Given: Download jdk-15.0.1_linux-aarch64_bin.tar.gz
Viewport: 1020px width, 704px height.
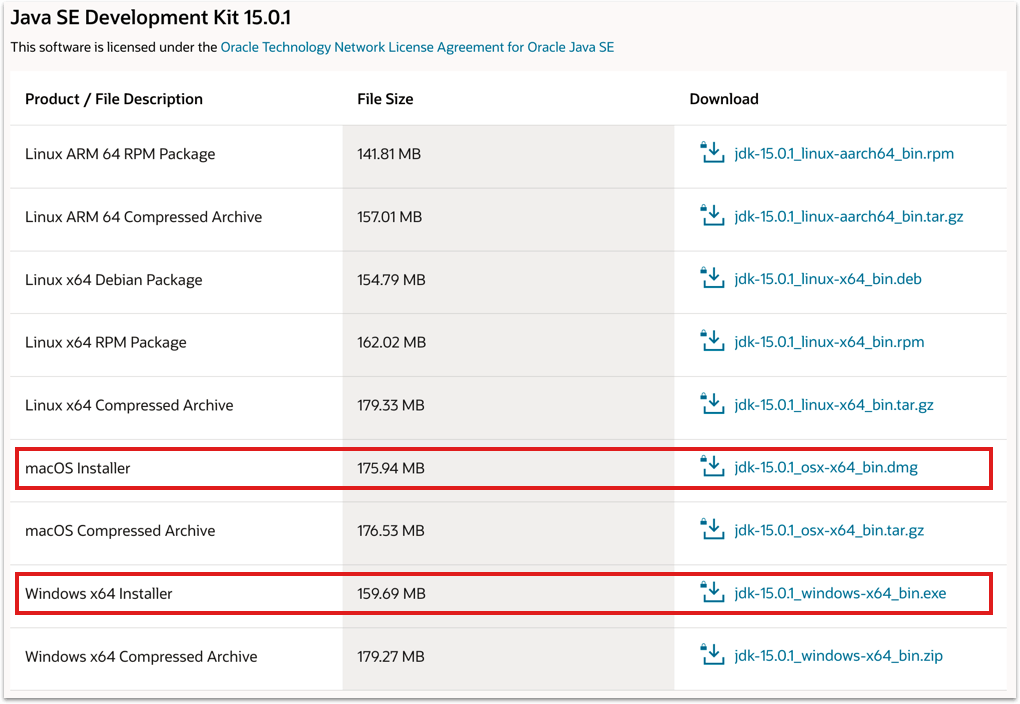Looking at the screenshot, I should click(848, 217).
